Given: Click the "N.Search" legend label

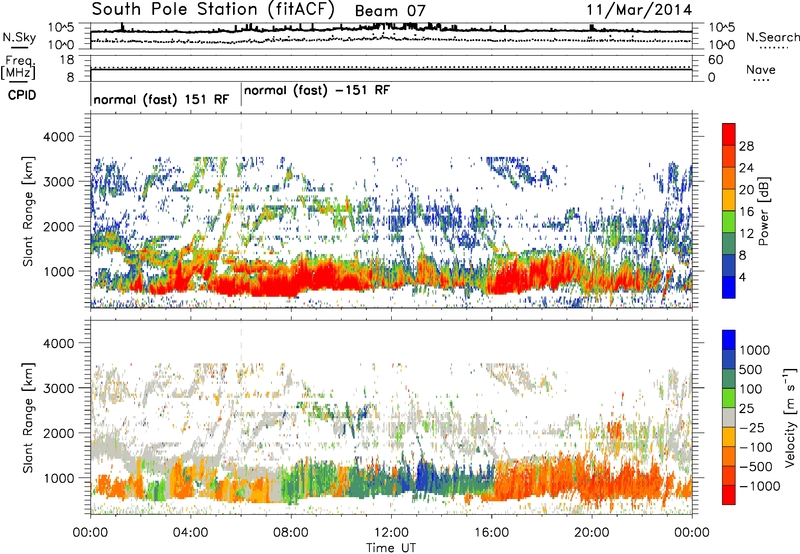Looking at the screenshot, I should [772, 37].
